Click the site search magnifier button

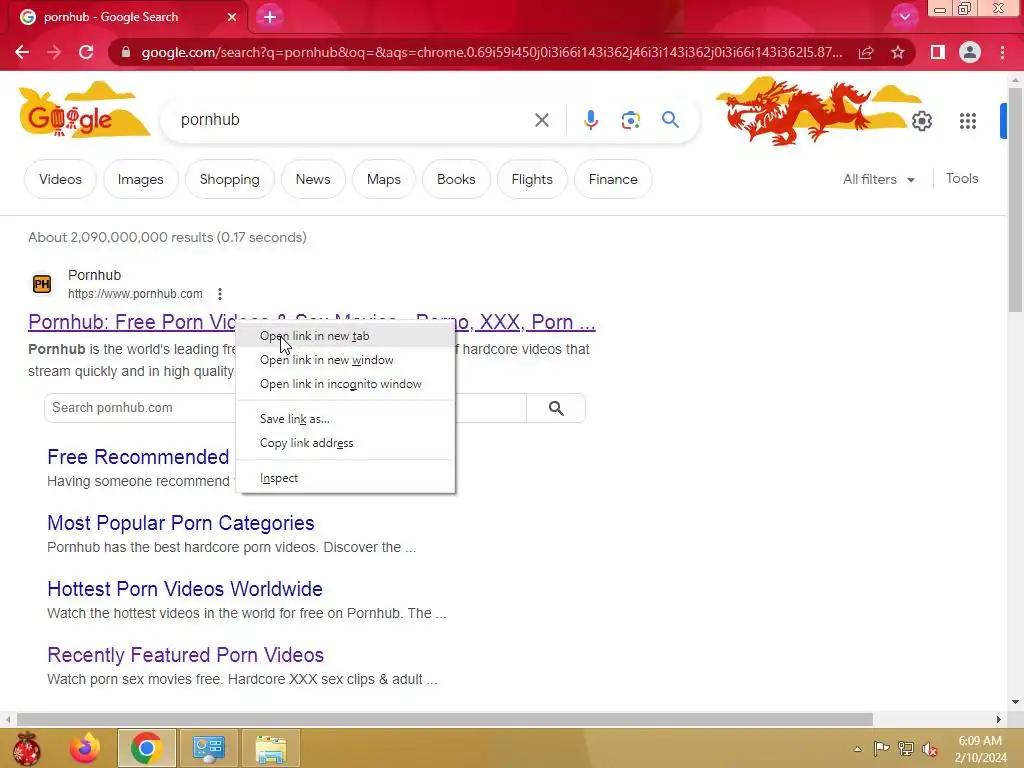556,408
